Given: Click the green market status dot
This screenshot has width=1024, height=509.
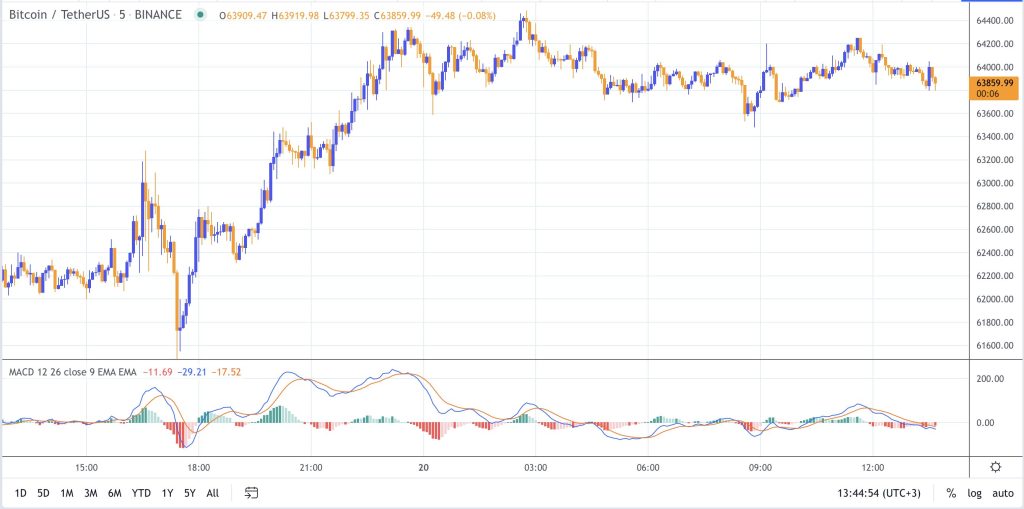Looking at the screenshot, I should point(200,14).
